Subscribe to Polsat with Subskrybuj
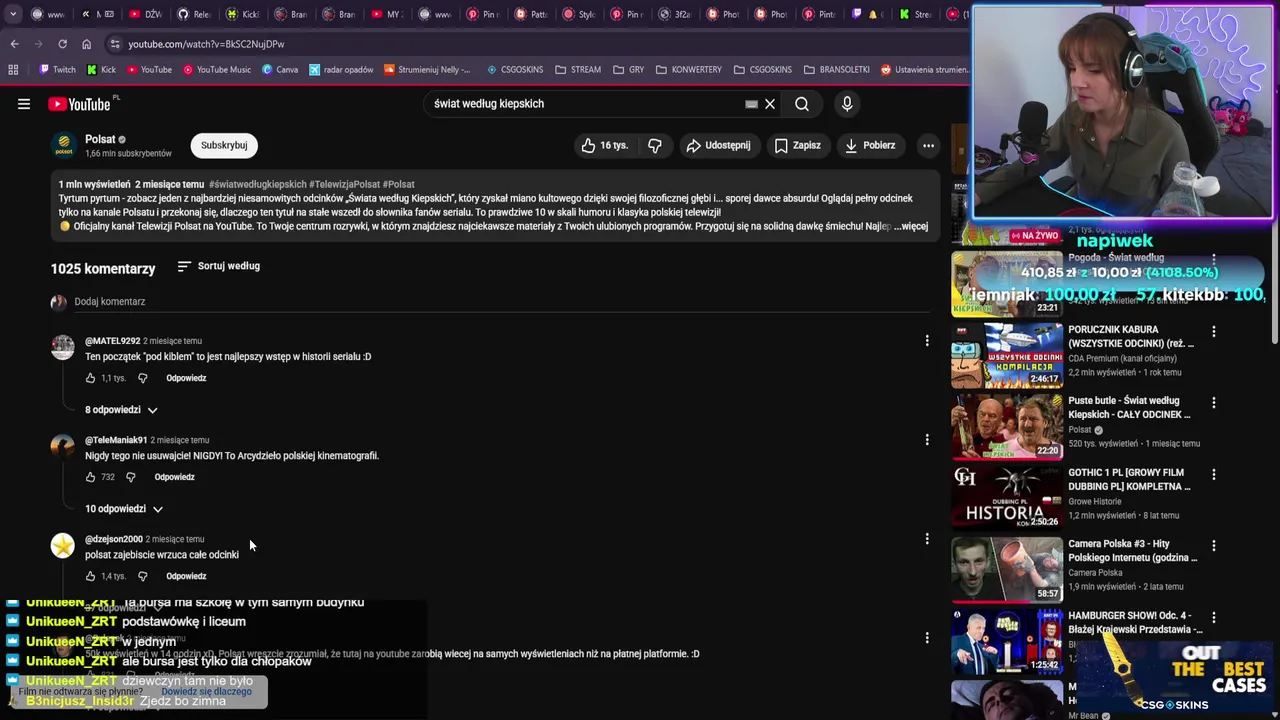 224,145
